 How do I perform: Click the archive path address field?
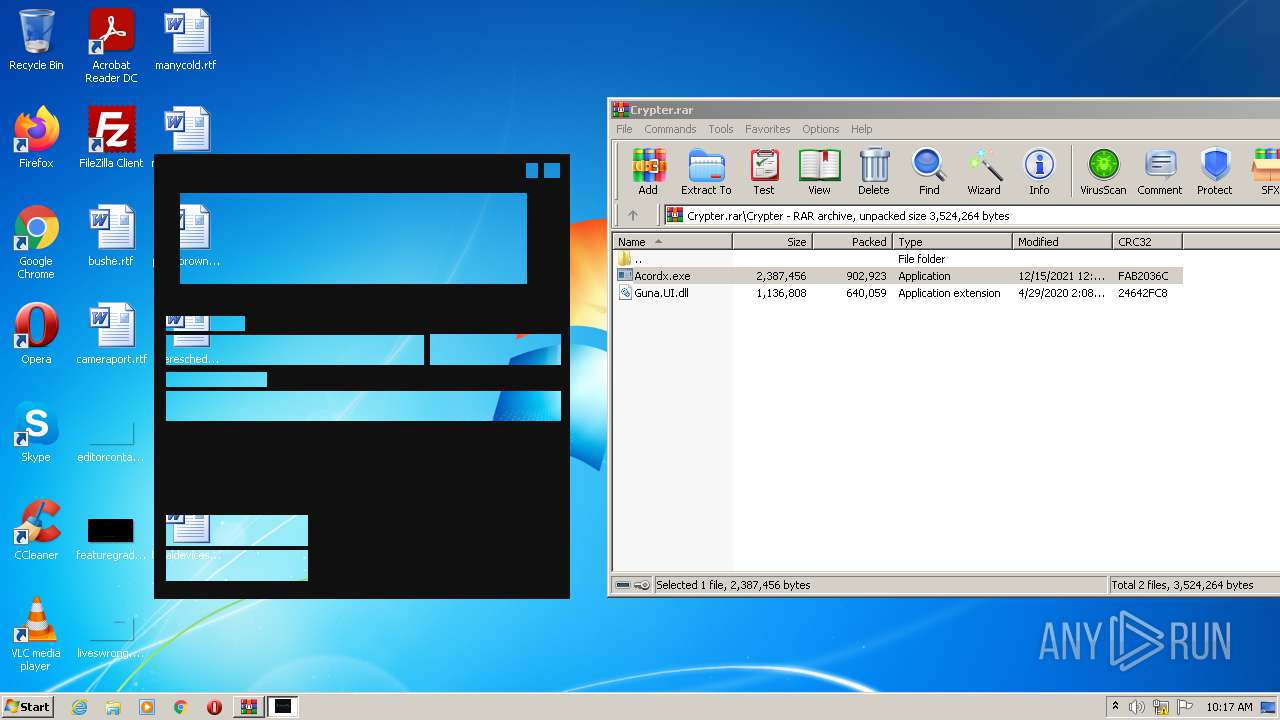point(972,215)
